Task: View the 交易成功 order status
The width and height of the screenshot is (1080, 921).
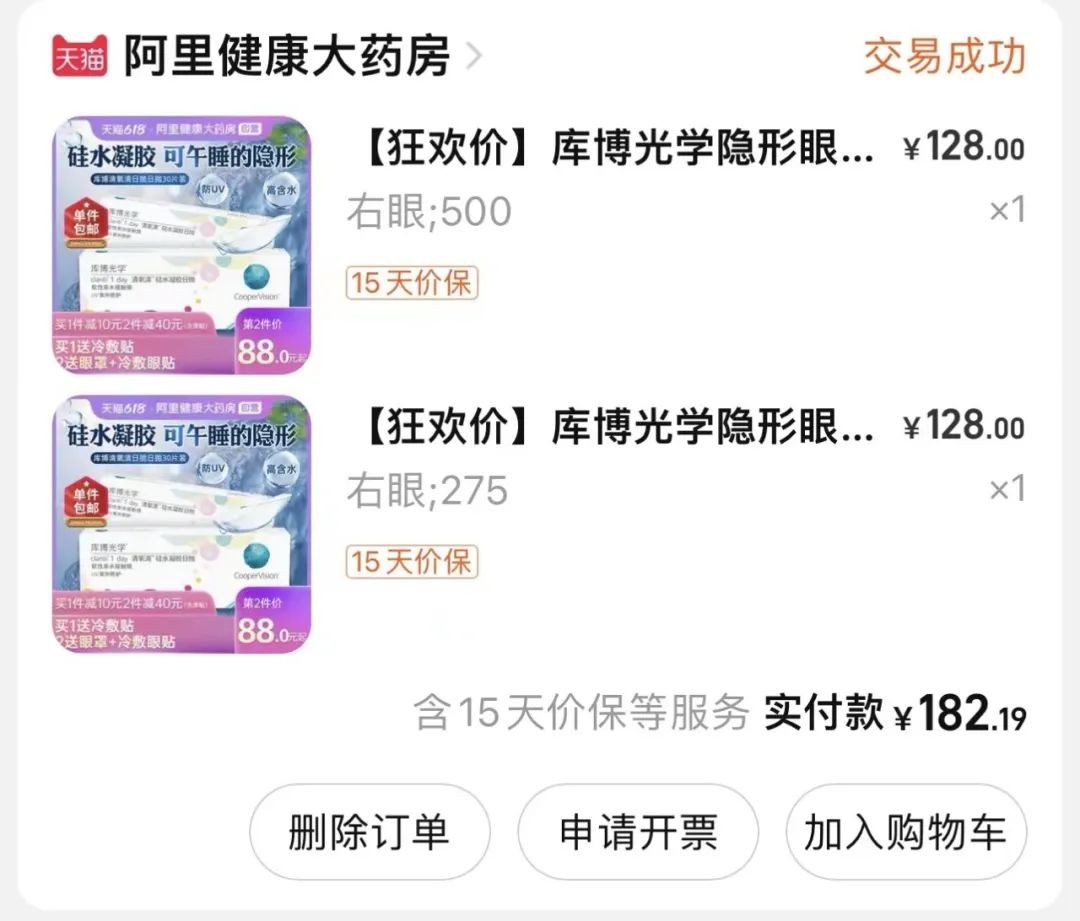Action: (944, 56)
